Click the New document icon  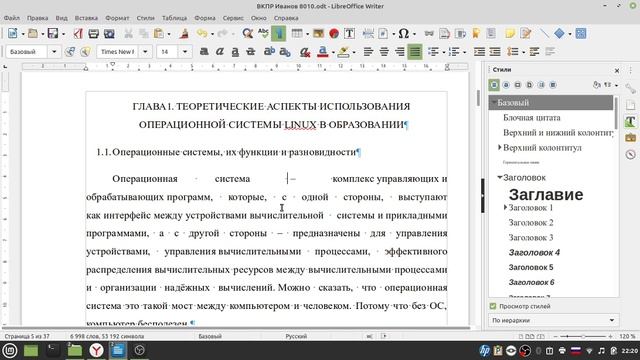(12, 33)
